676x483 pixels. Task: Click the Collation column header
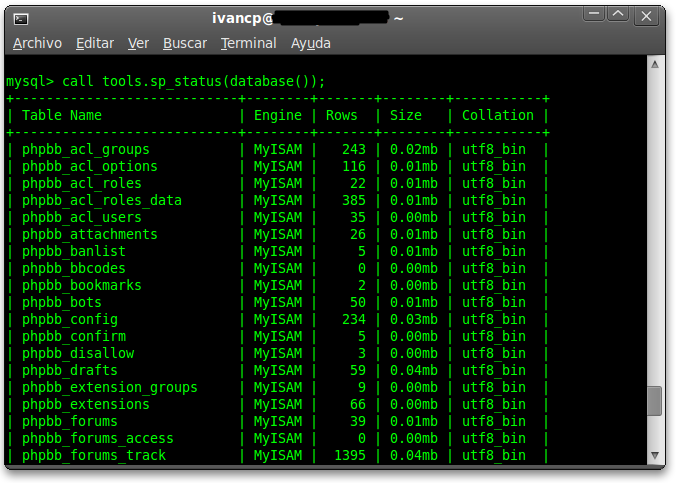click(498, 116)
